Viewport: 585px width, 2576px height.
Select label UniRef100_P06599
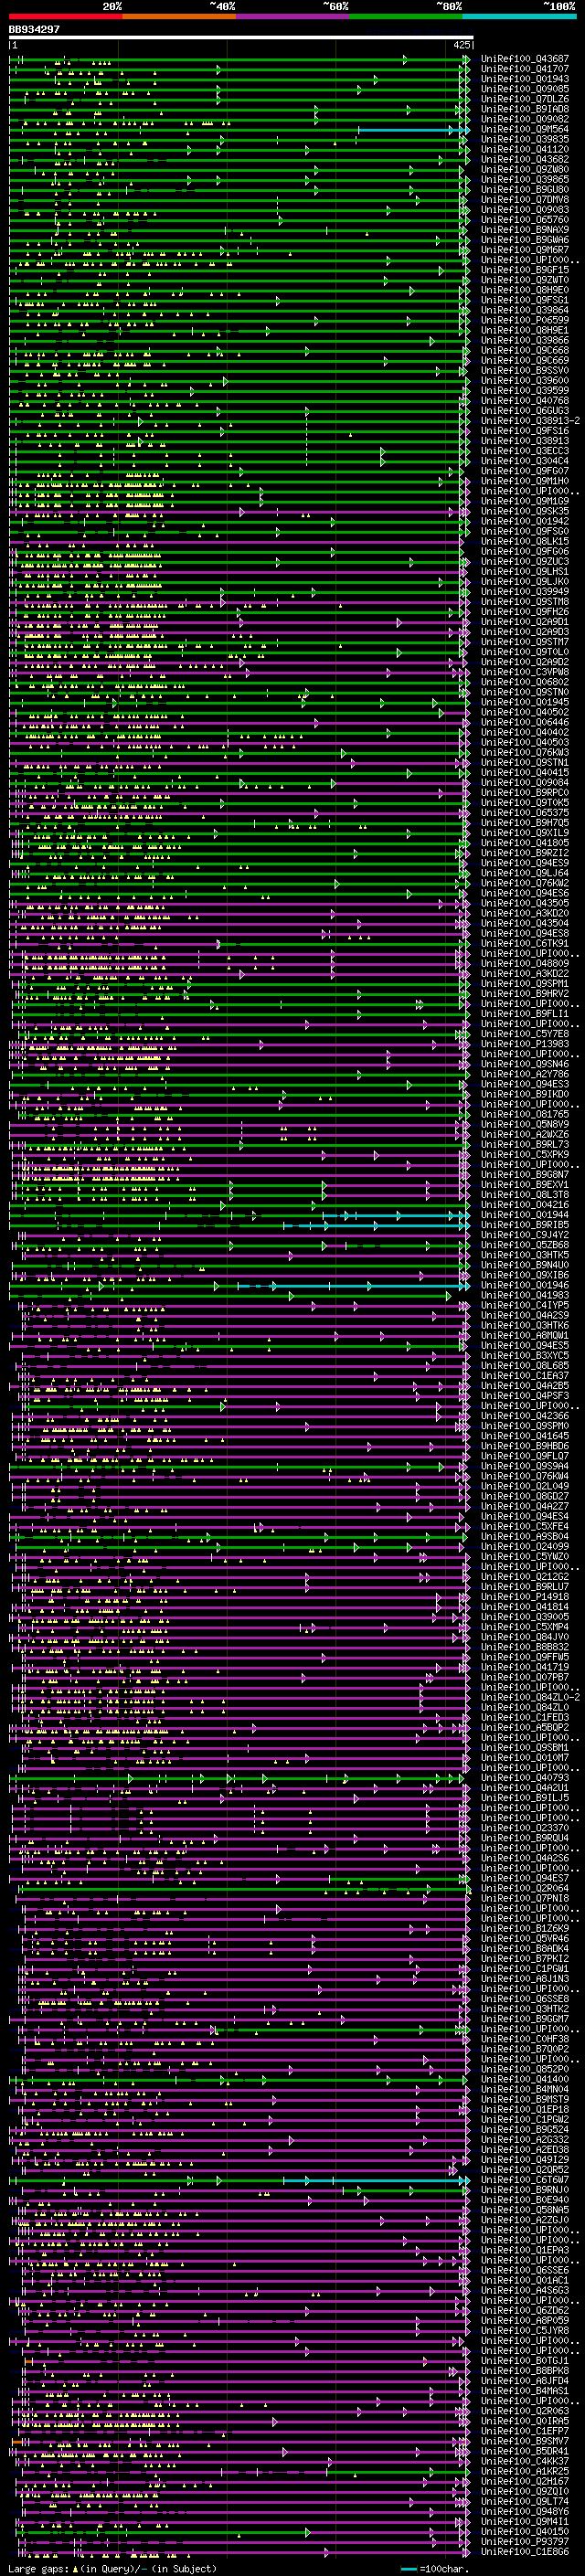click(x=525, y=320)
